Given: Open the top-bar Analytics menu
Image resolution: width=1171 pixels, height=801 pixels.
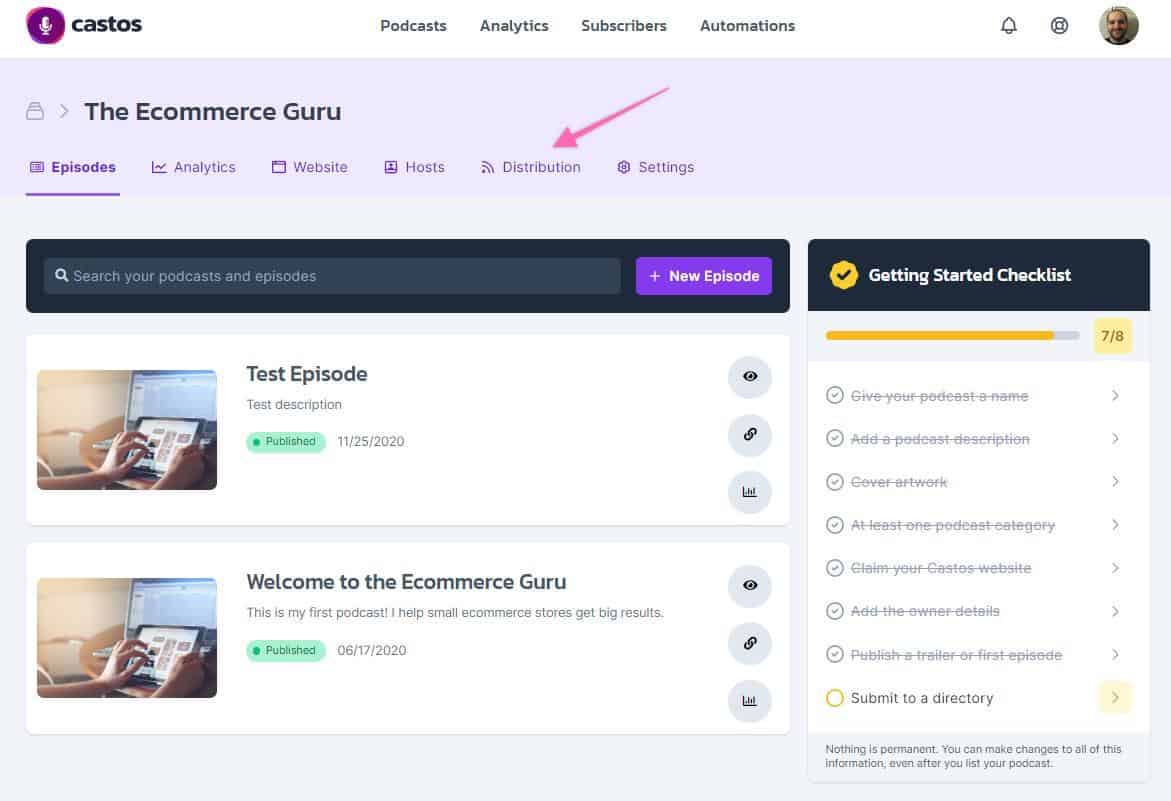Looking at the screenshot, I should (x=514, y=25).
